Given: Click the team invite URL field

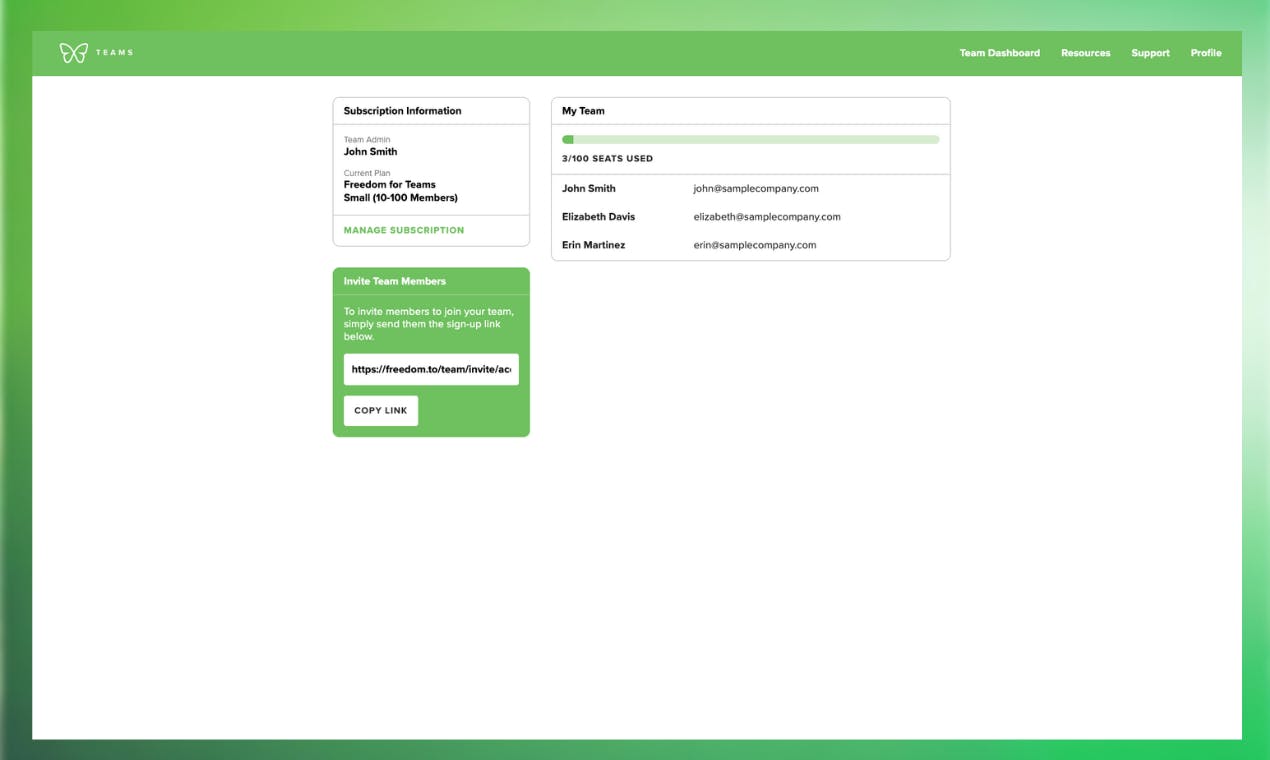Looking at the screenshot, I should [x=431, y=369].
